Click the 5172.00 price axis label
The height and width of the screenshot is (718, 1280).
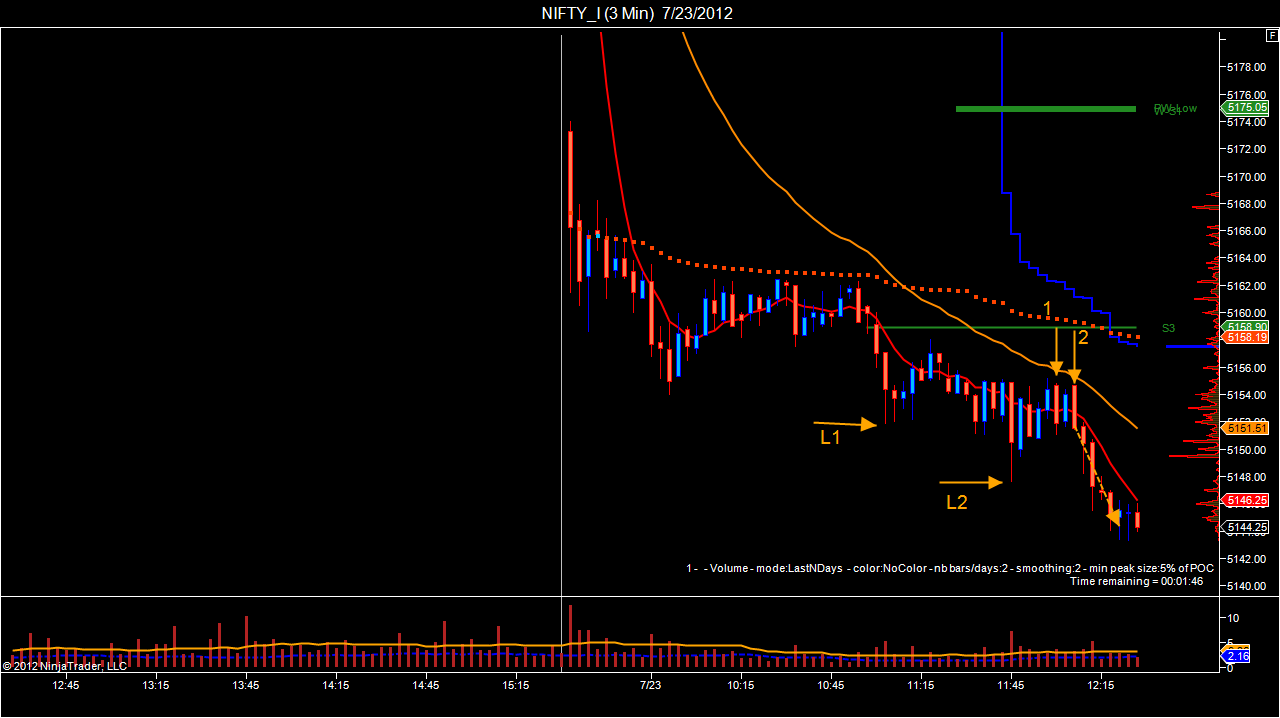click(1246, 149)
